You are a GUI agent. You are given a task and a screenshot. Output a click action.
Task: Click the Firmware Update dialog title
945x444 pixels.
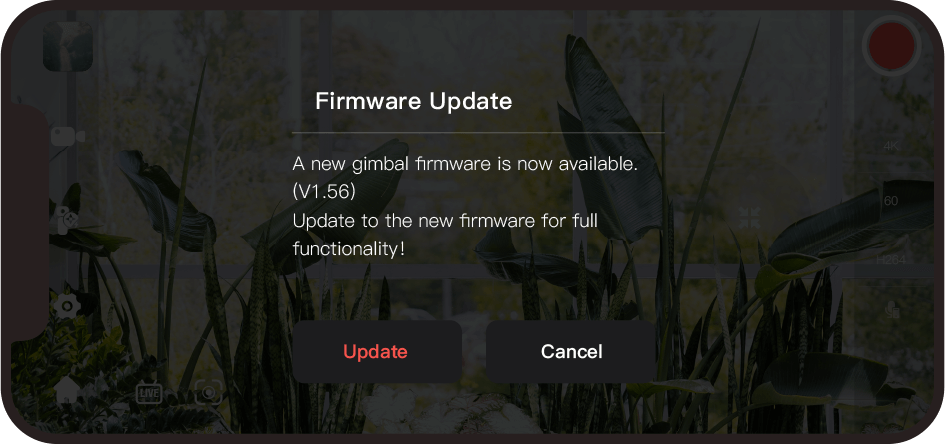(413, 101)
